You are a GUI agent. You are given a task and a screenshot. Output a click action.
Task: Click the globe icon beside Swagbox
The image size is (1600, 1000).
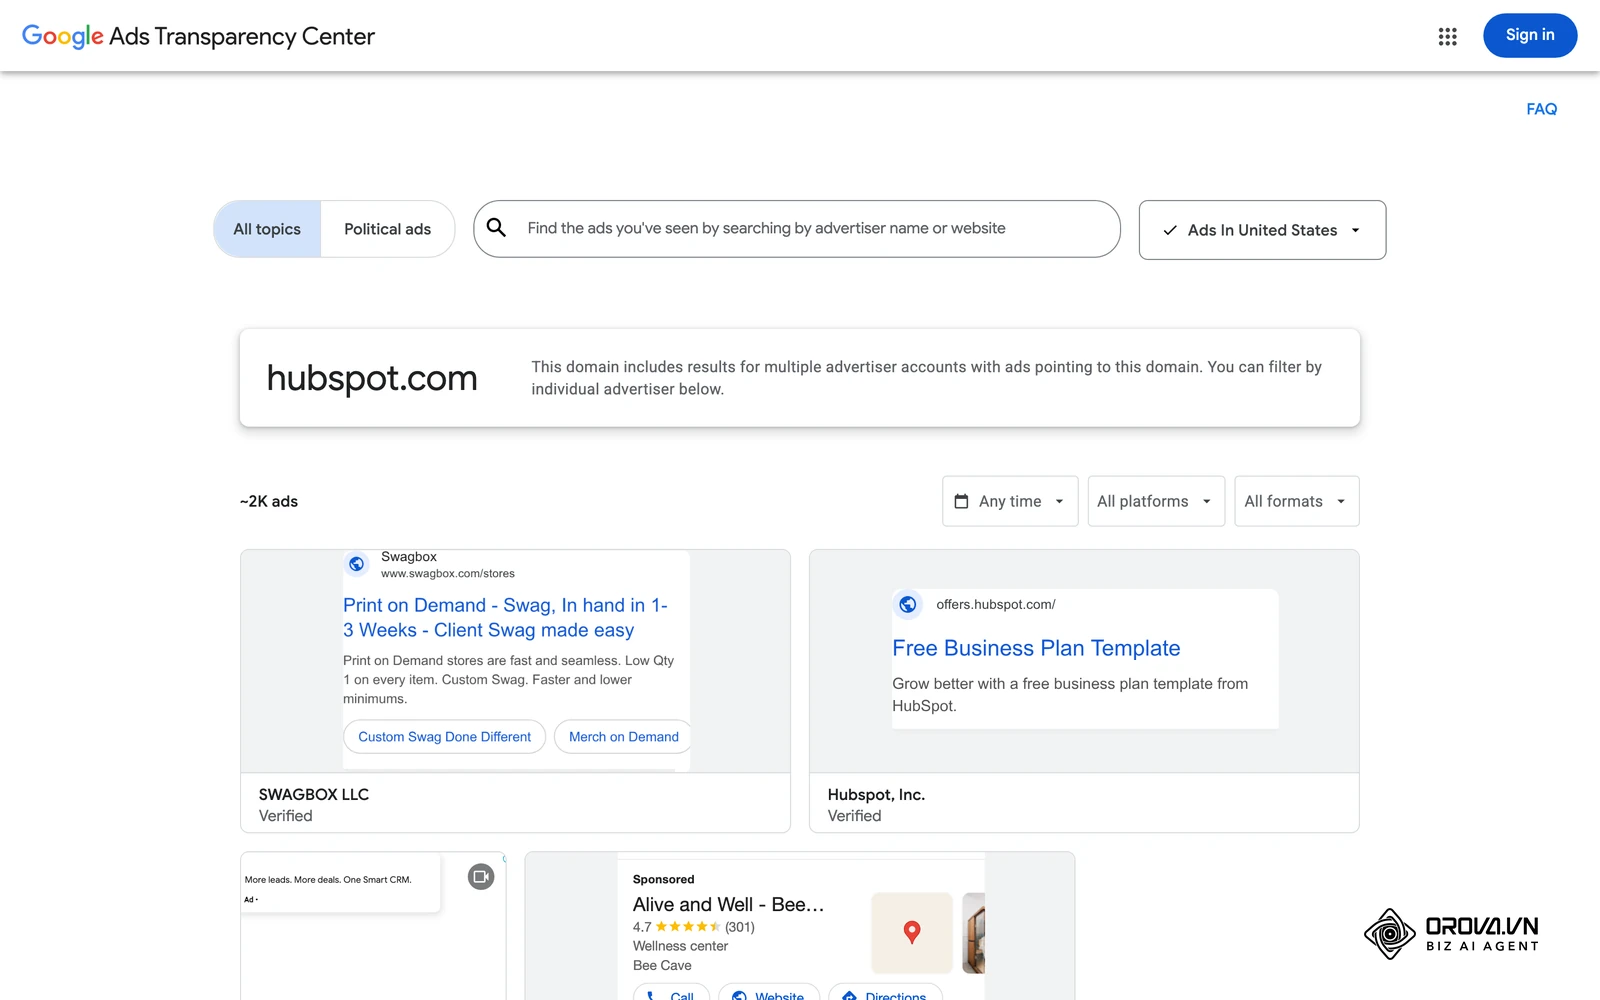(357, 564)
